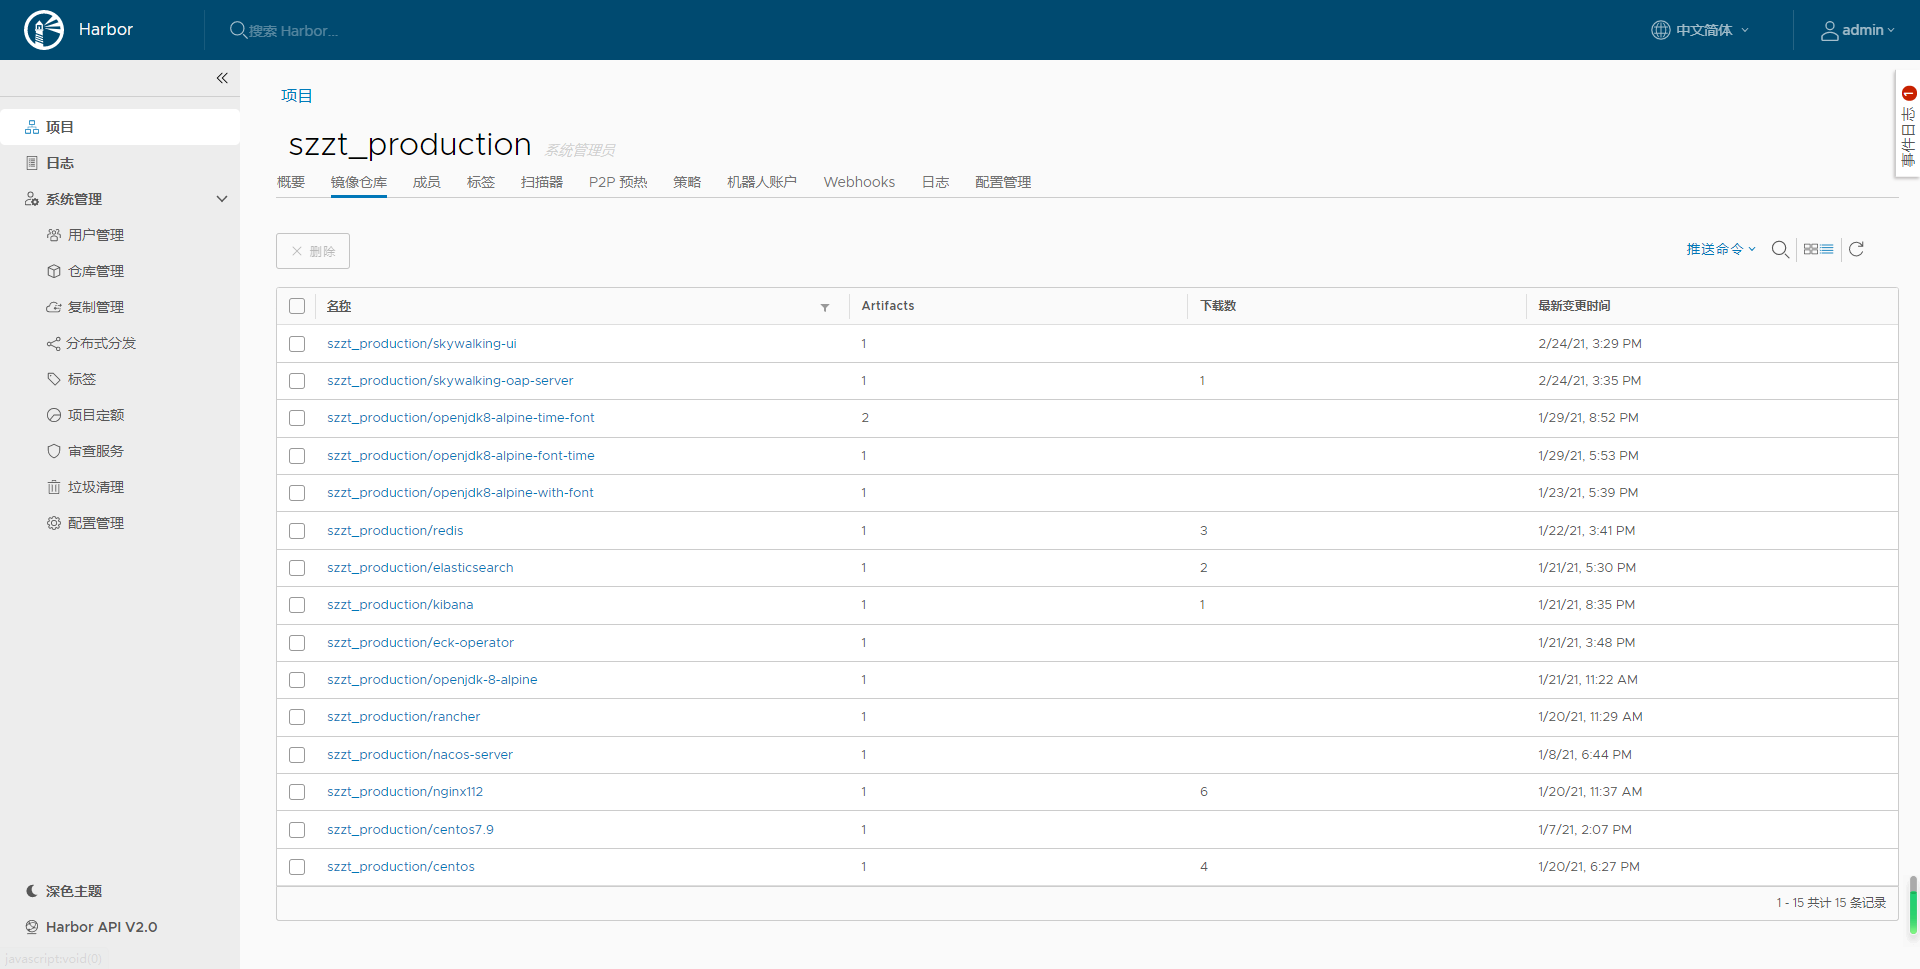The width and height of the screenshot is (1920, 969).
Task: Sort by 最新变更时间 column header
Action: [x=1574, y=306]
